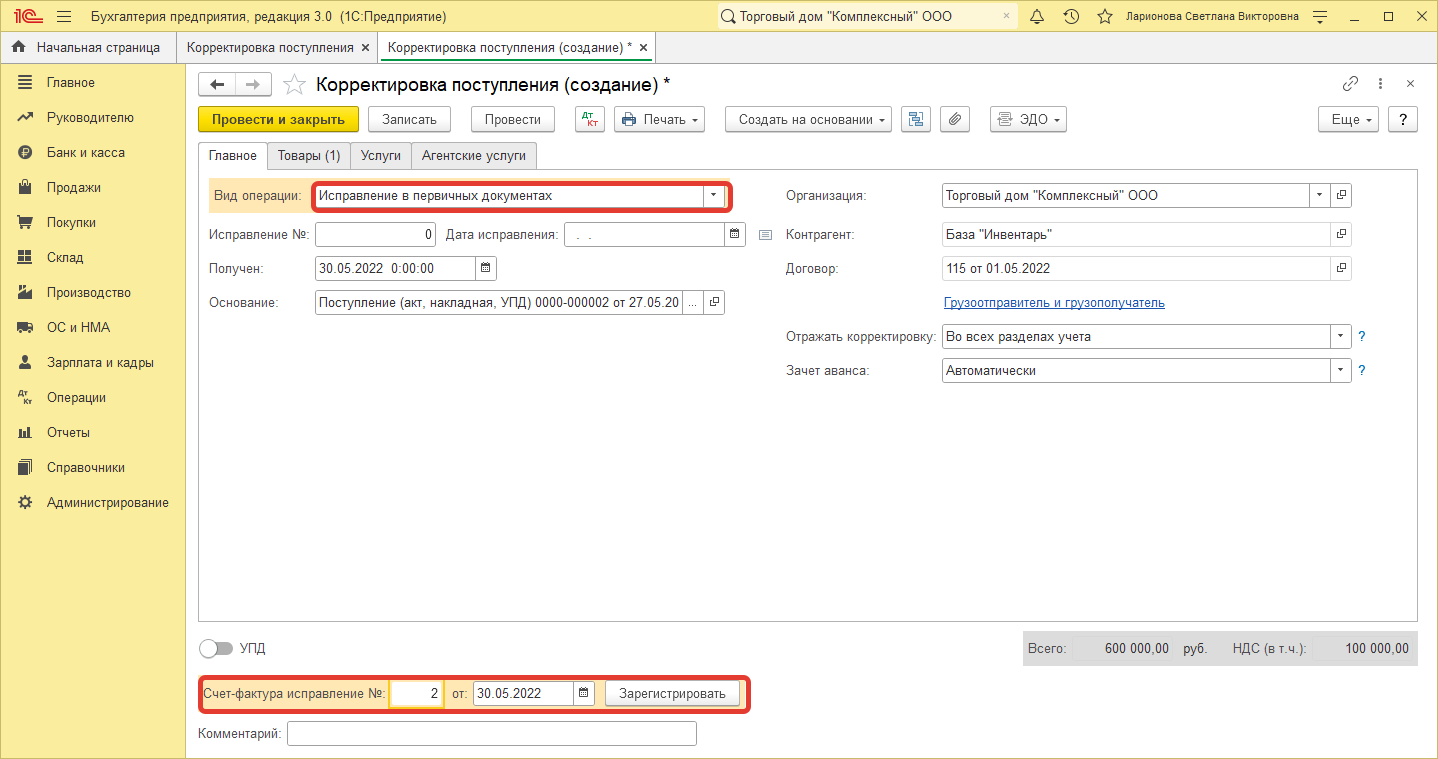Image resolution: width=1438 pixels, height=759 pixels.
Task: Open calendar for Счет-фактура date
Action: 584,693
